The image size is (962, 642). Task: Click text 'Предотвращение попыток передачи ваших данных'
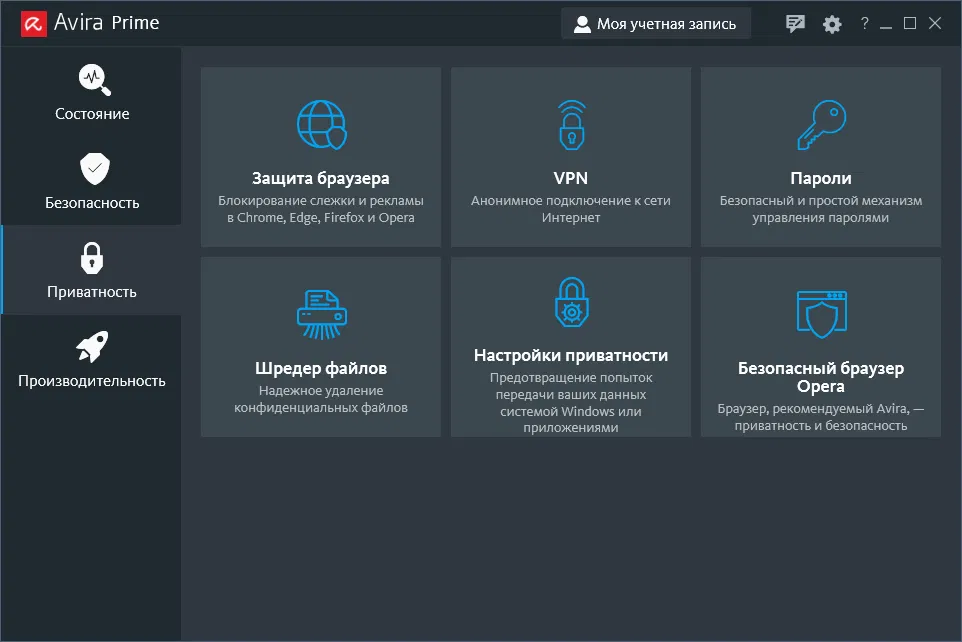571,386
